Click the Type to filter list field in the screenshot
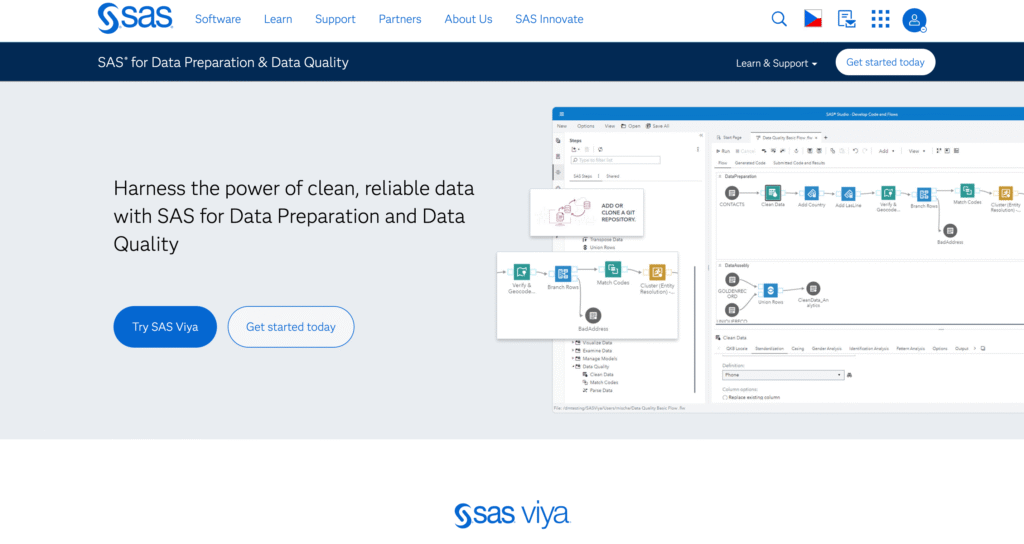The width and height of the screenshot is (1024, 544). point(615,160)
